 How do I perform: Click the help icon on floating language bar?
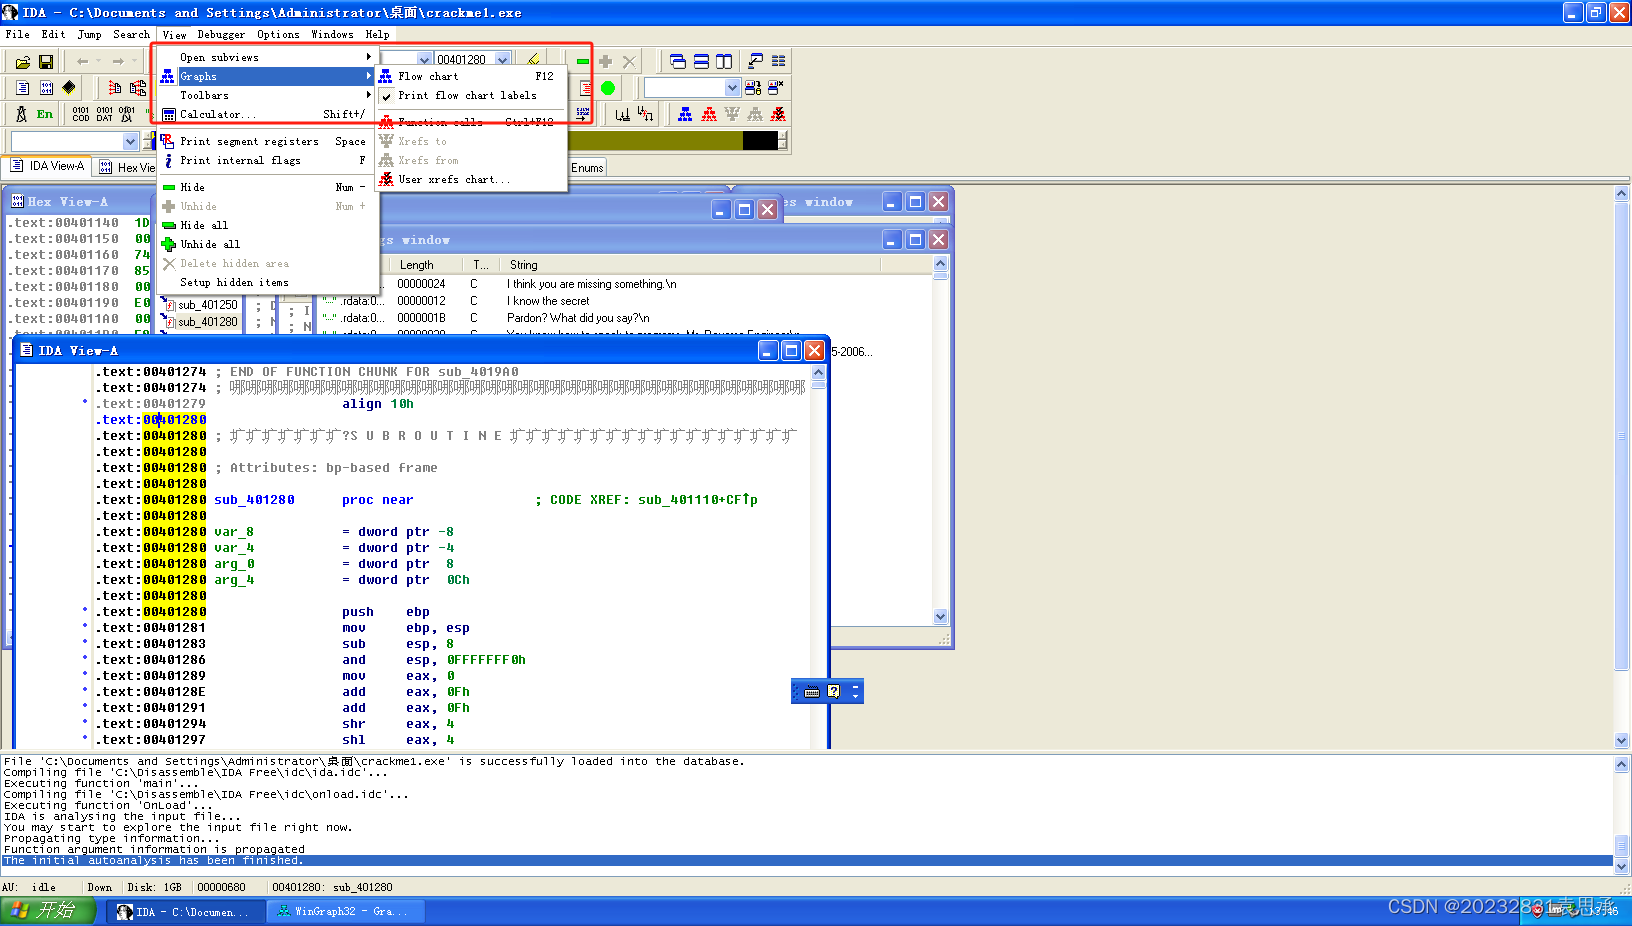834,691
